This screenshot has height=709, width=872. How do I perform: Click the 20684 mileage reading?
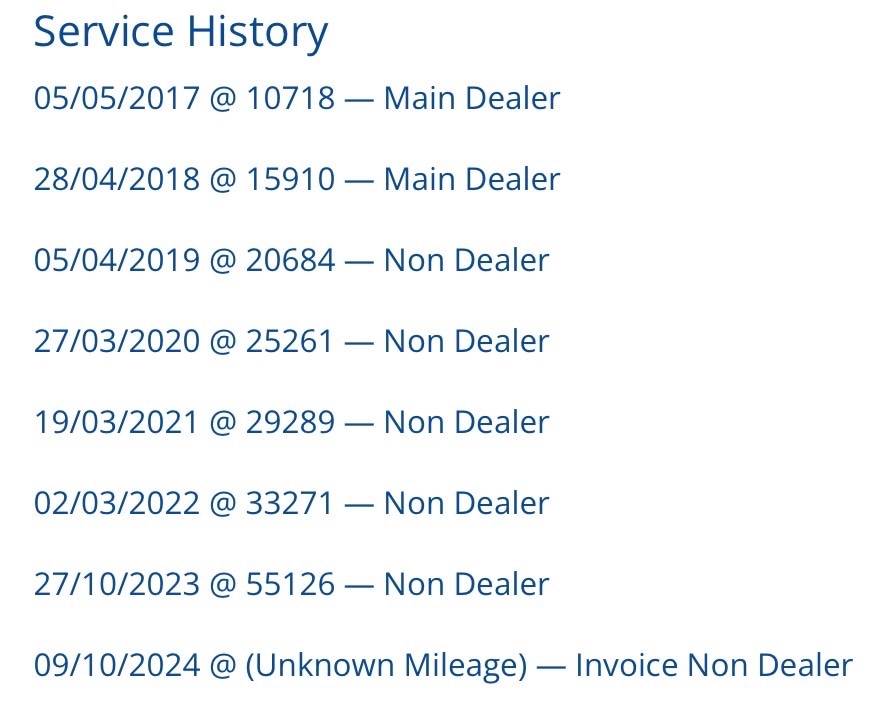tap(290, 261)
